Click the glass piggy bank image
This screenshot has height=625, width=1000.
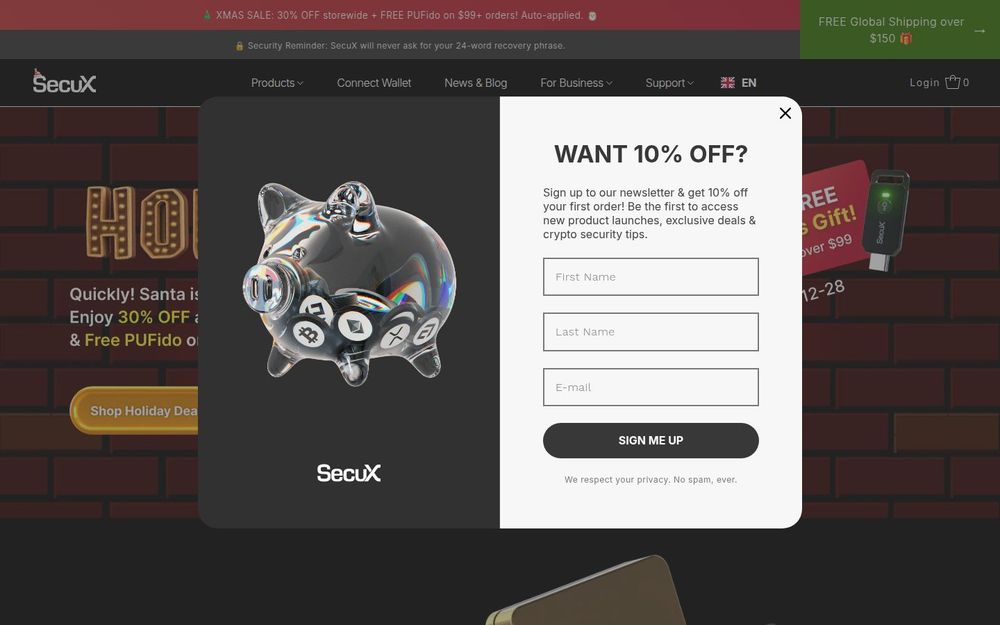tap(349, 284)
